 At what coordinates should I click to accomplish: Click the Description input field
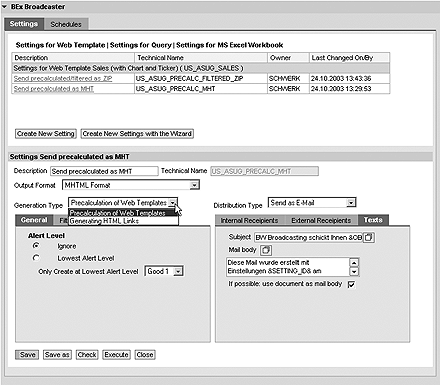(104, 171)
